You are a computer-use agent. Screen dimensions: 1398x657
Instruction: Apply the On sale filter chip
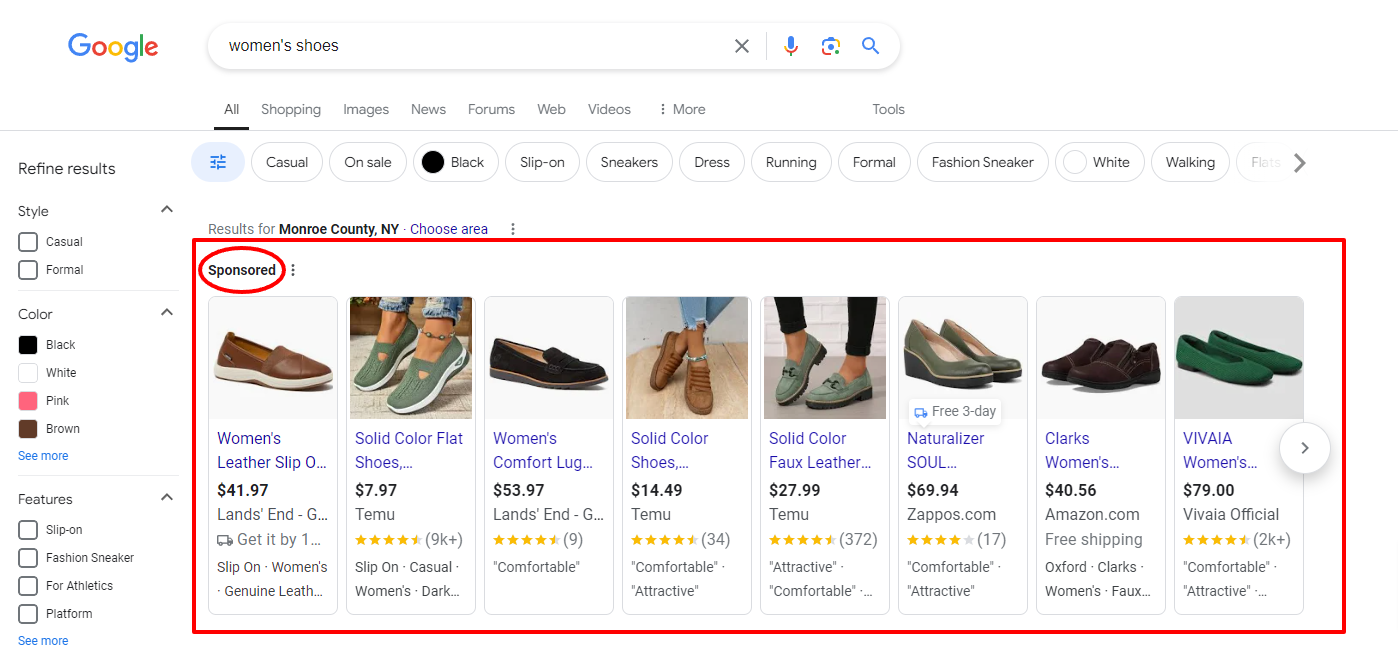pyautogui.click(x=368, y=162)
